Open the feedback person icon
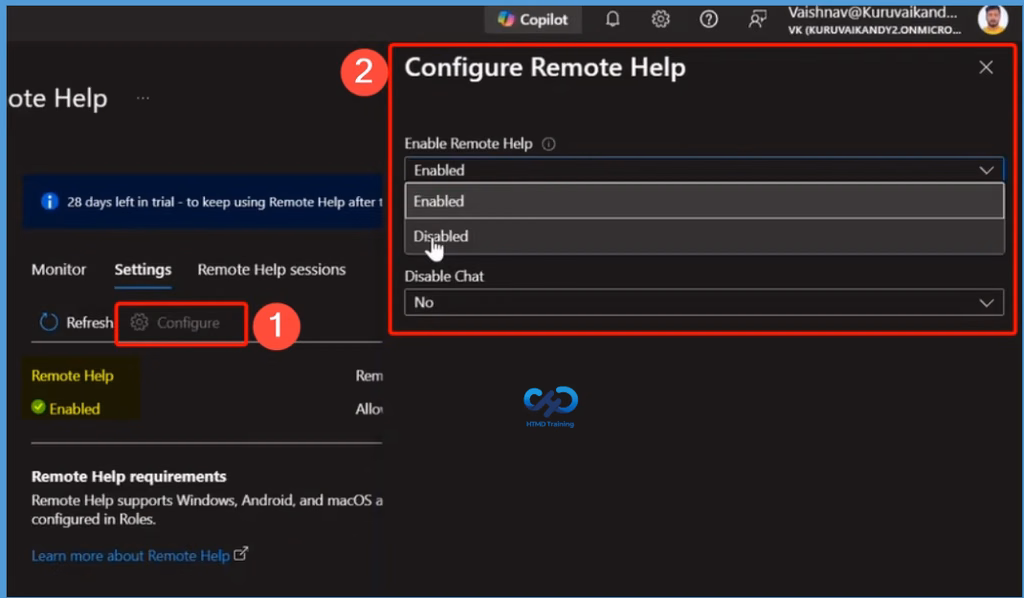 757,20
